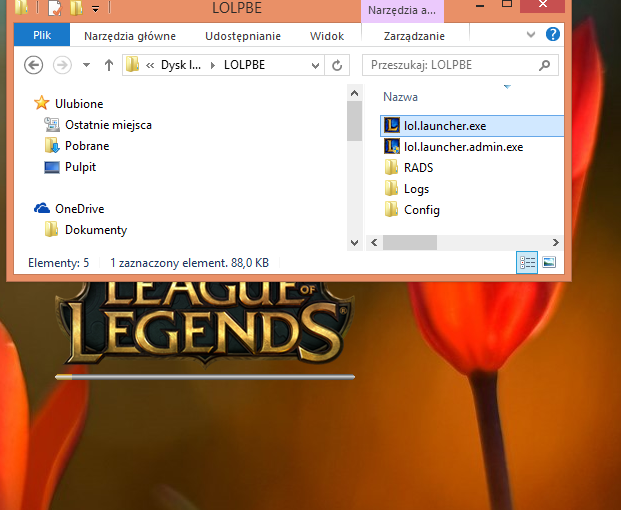This screenshot has width=621, height=510.
Task: Switch to details view icon
Action: [527, 262]
